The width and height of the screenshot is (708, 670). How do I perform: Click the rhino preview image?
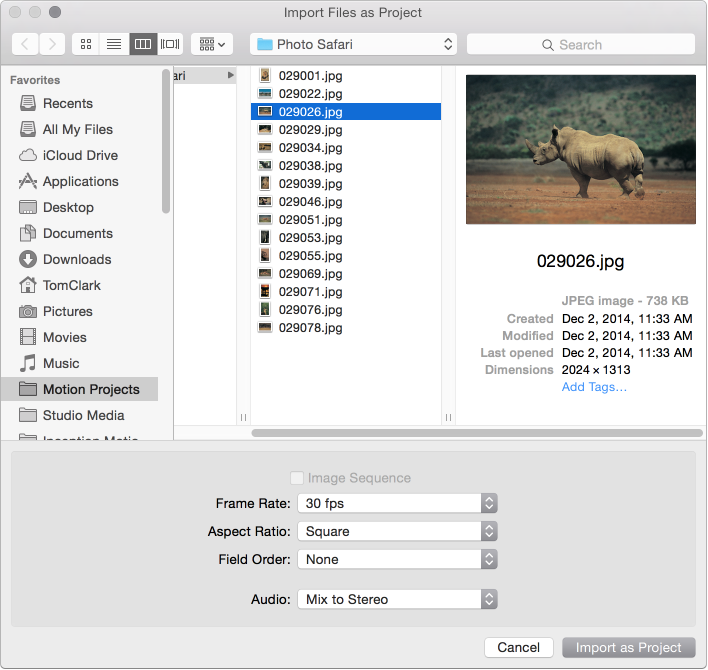[x=581, y=149]
